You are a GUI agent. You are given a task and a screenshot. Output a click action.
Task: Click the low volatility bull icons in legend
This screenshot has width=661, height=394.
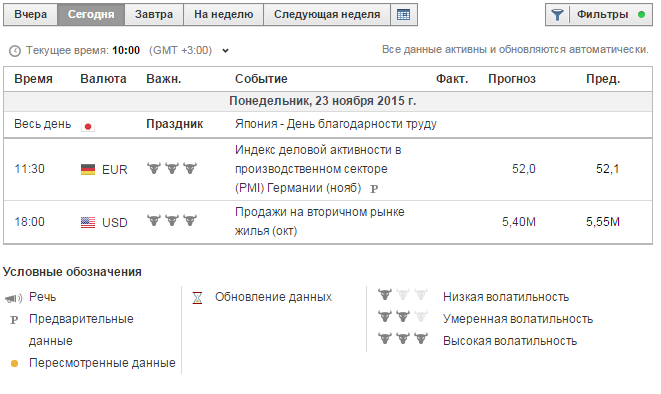tap(403, 294)
